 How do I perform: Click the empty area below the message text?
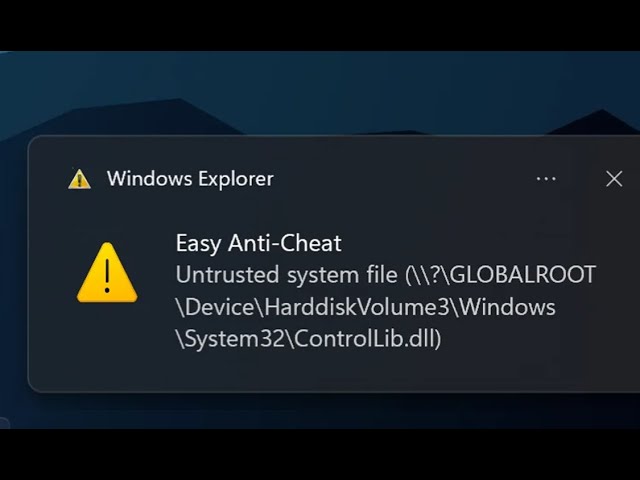coord(327,371)
